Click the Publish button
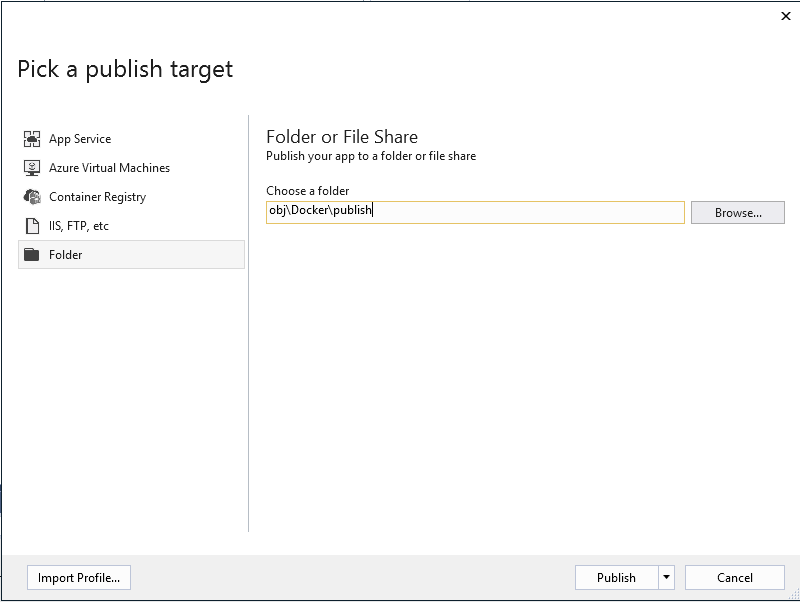 (616, 578)
